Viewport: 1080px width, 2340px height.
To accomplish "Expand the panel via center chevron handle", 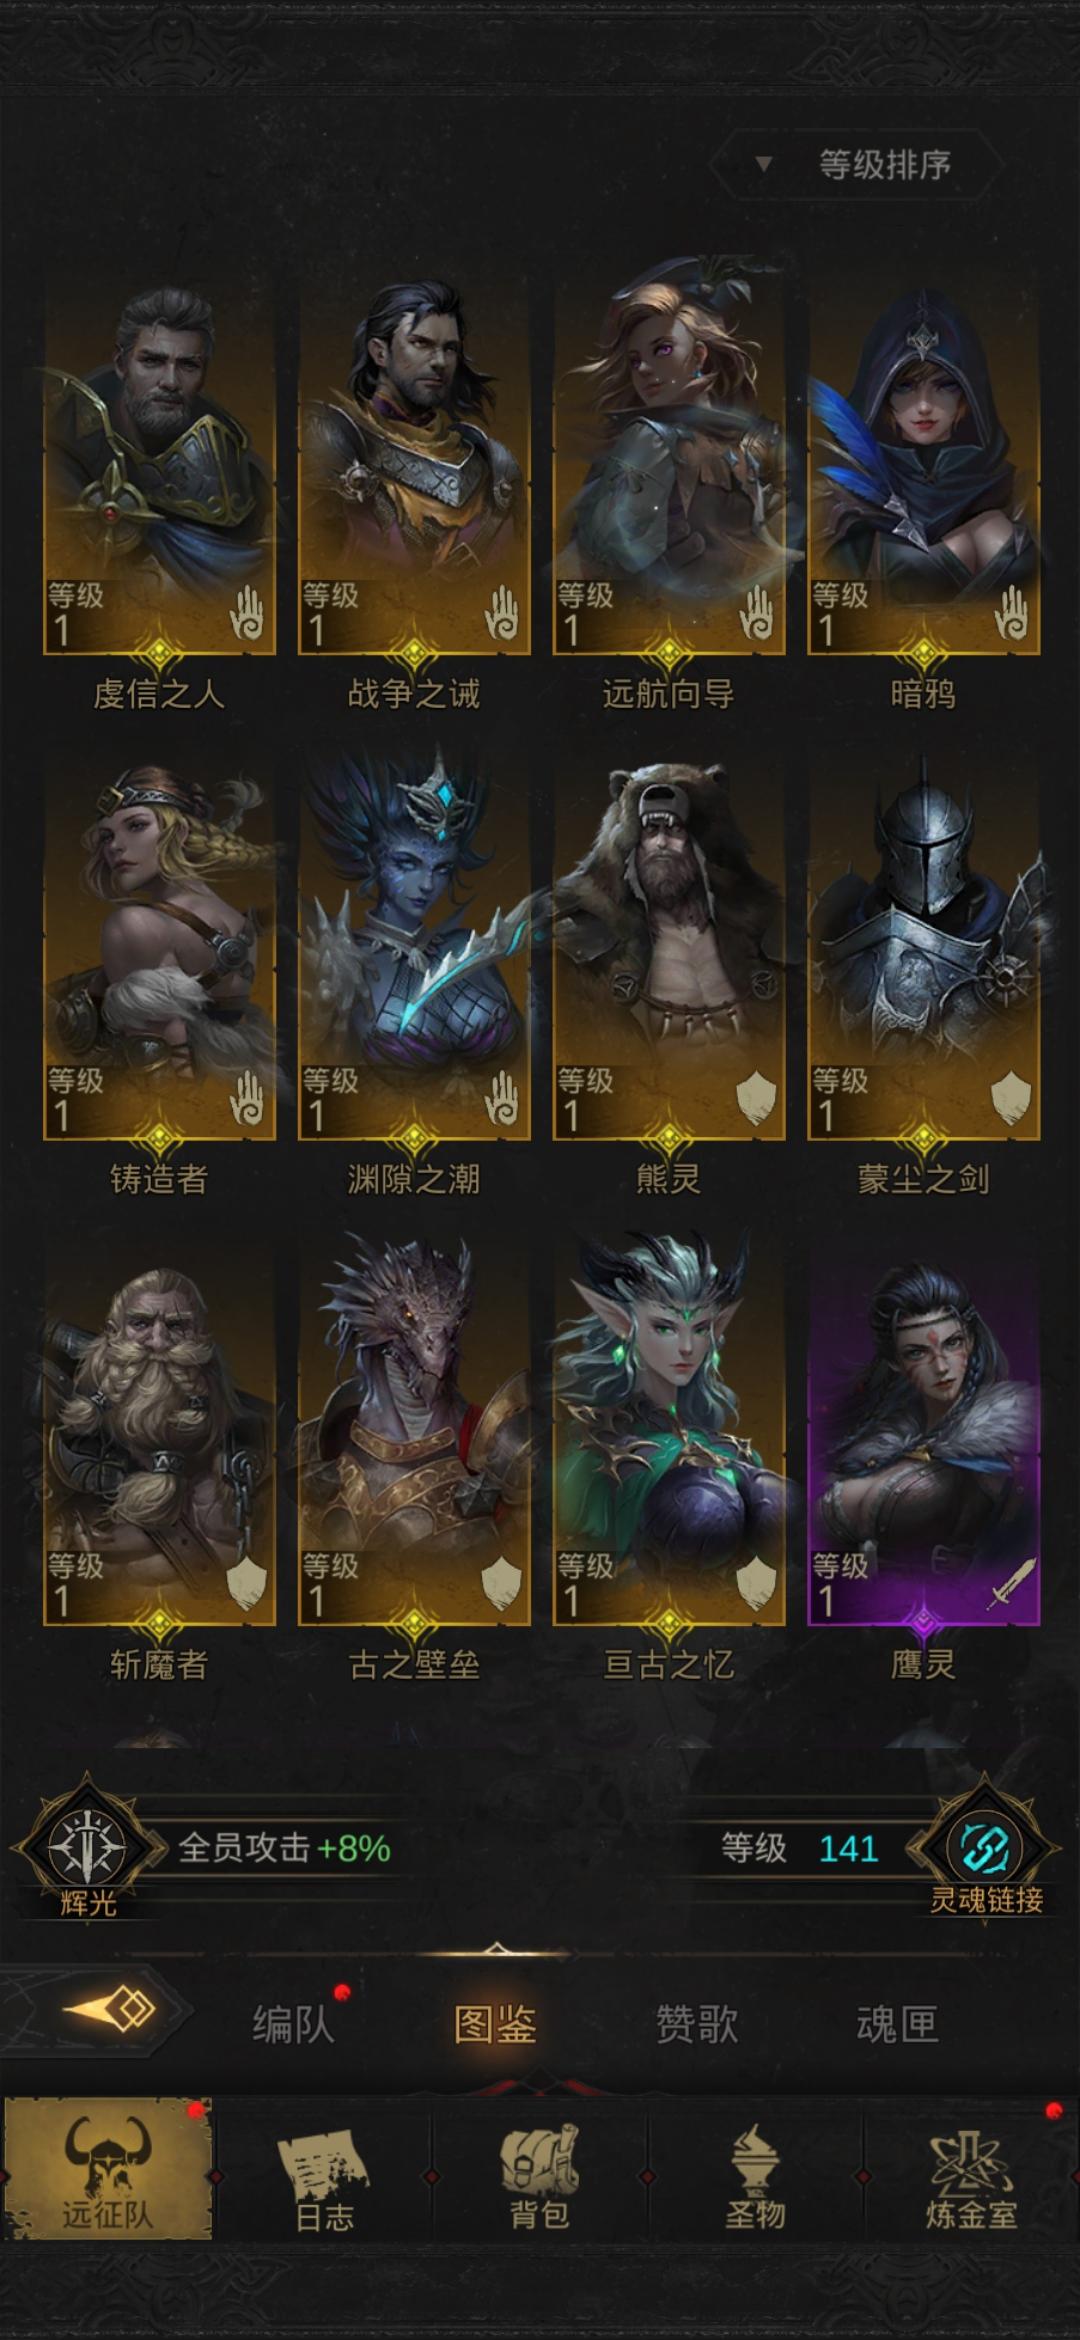I will click(496, 1949).
